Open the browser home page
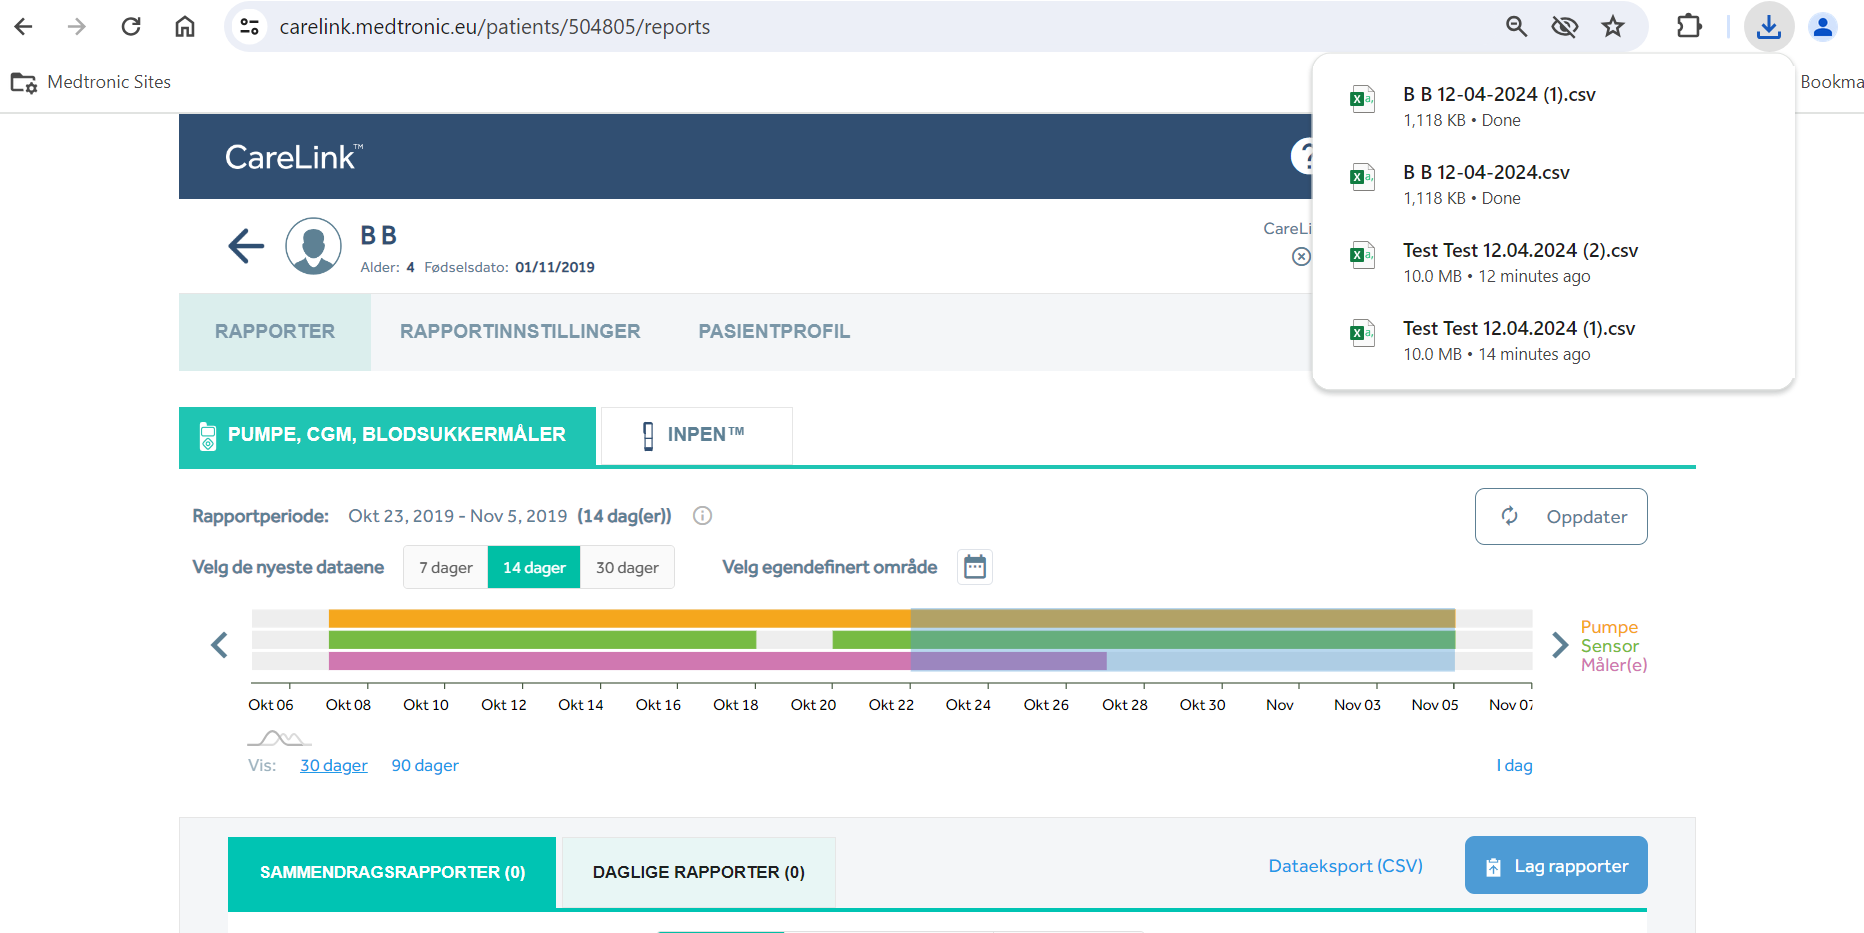The image size is (1864, 933). coord(185,27)
